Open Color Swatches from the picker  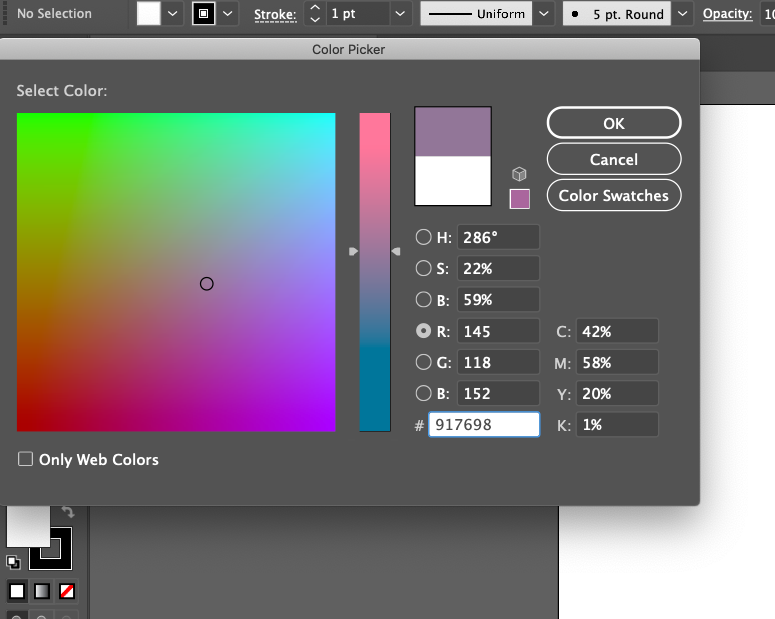point(613,195)
